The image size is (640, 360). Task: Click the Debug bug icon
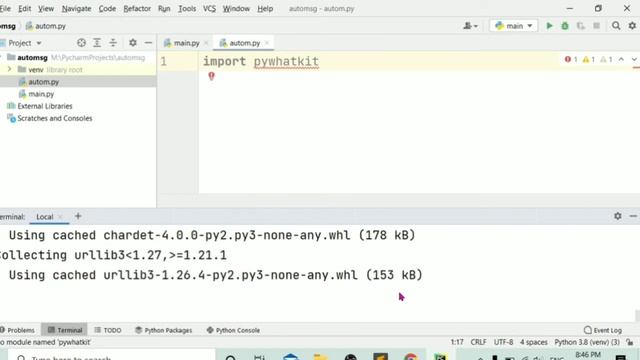pos(565,26)
